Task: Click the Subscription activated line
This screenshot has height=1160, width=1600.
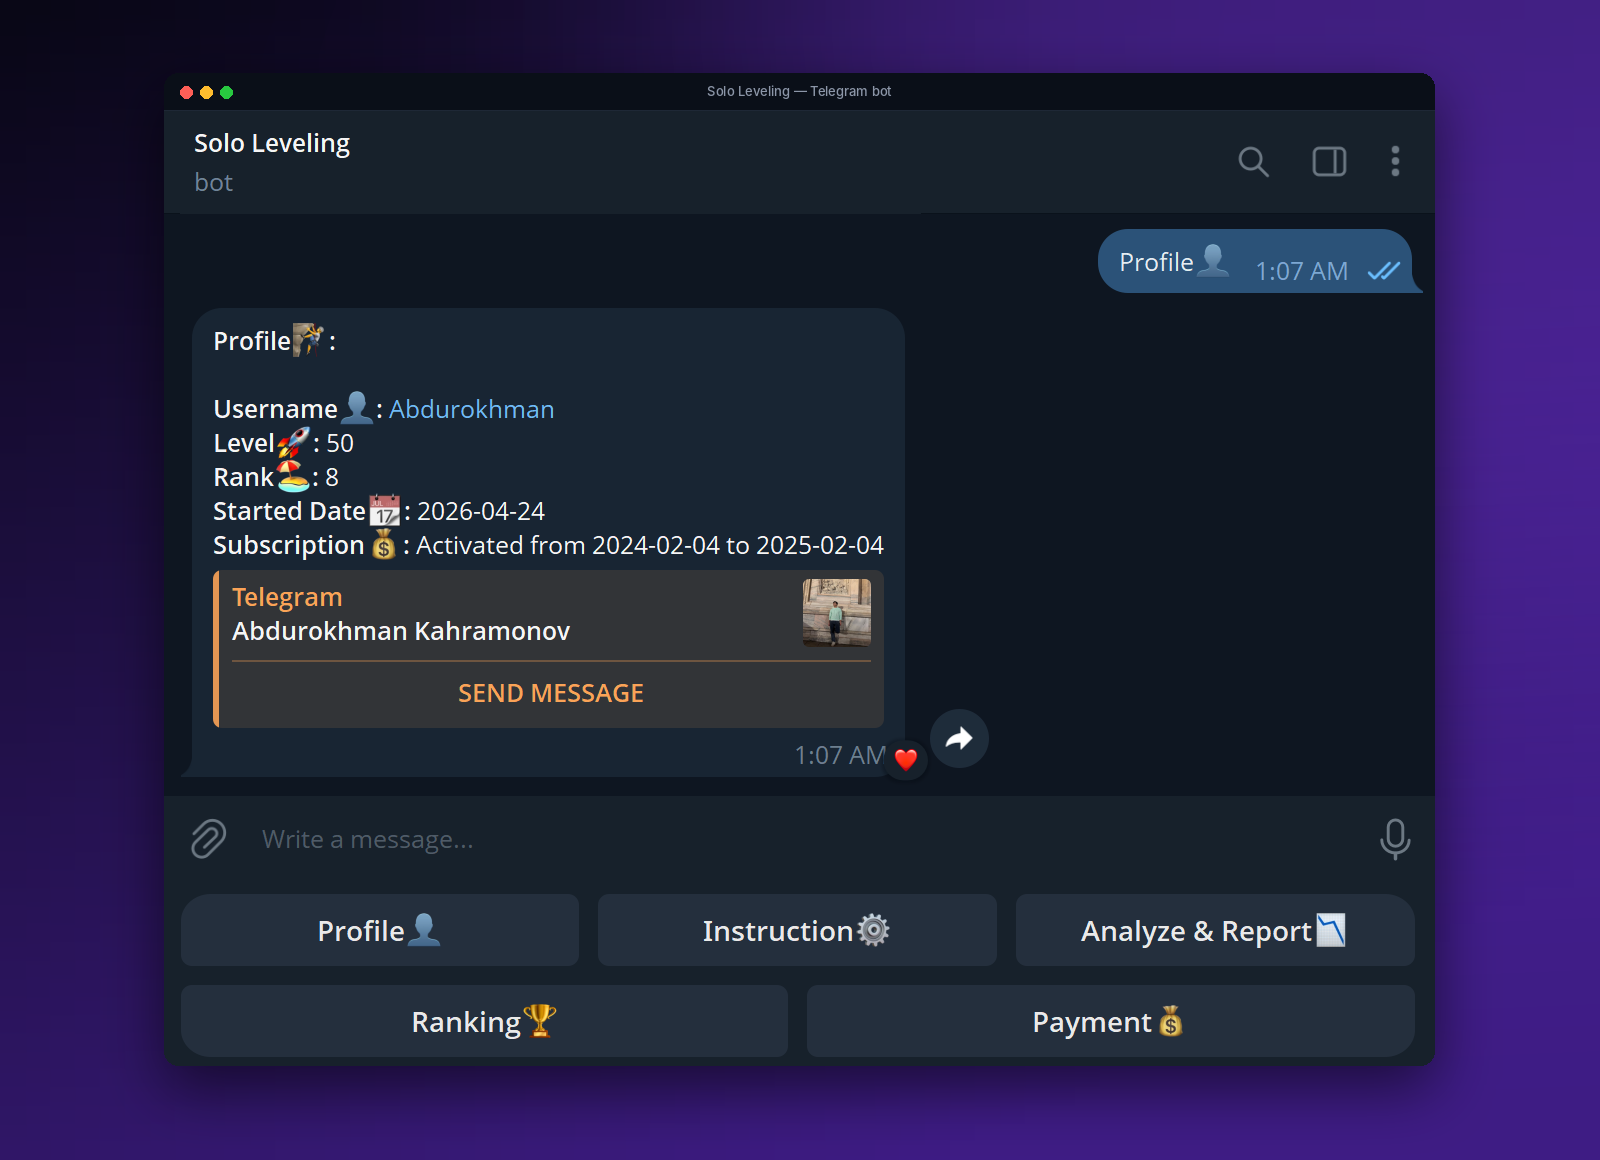Action: [x=548, y=545]
